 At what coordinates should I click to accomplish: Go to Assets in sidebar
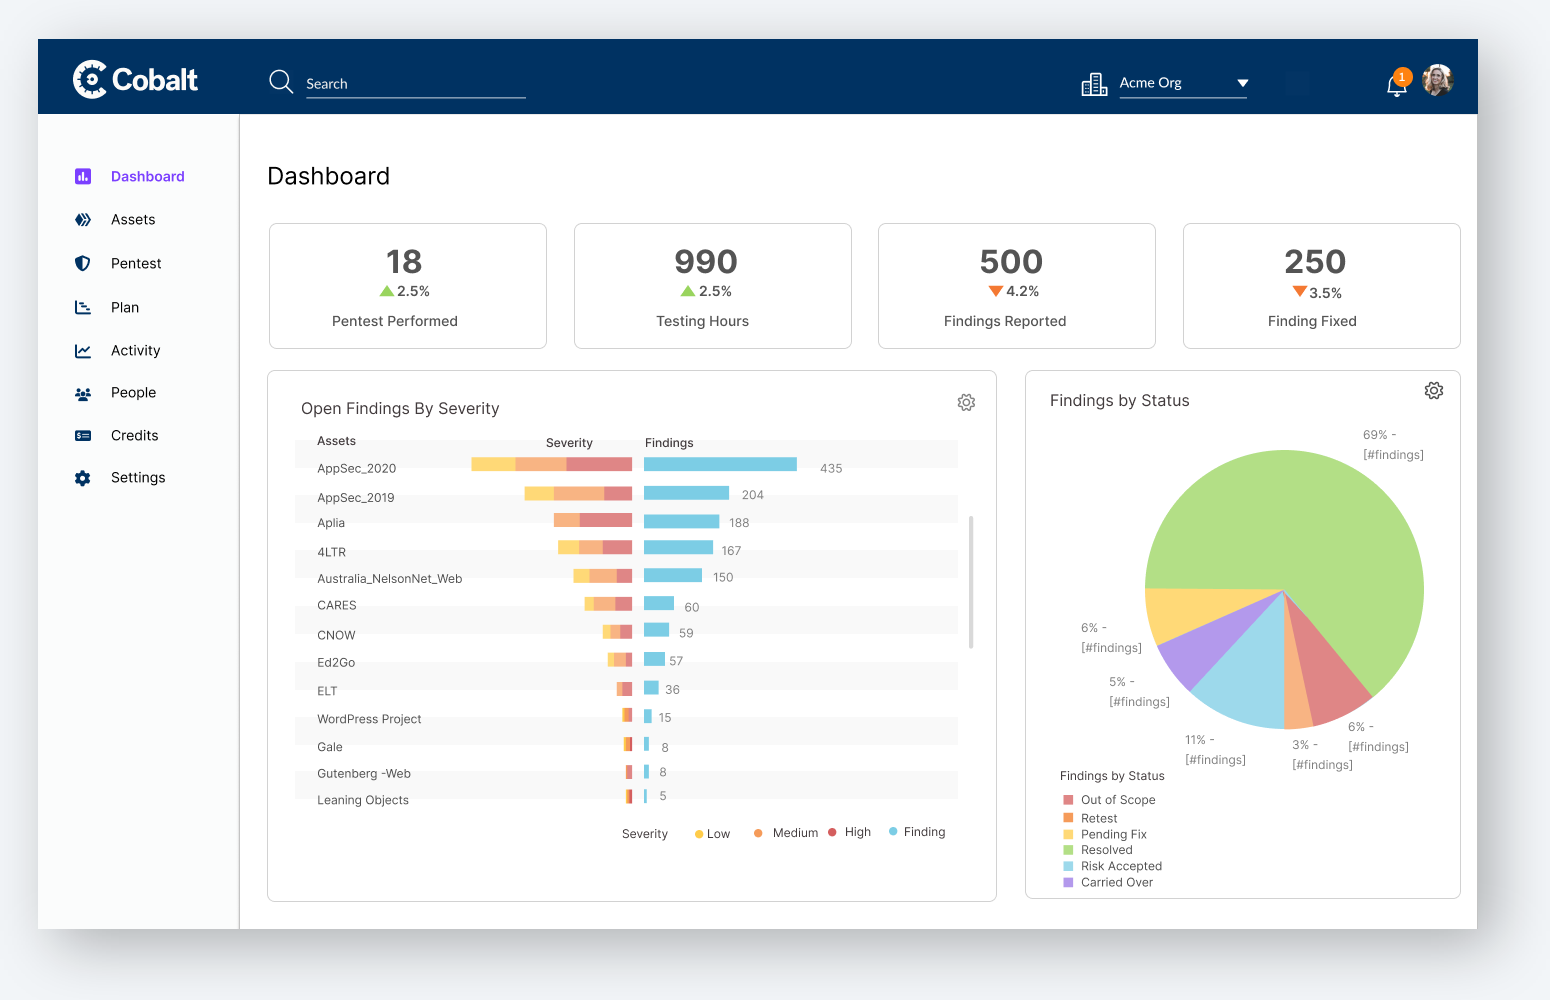point(133,220)
